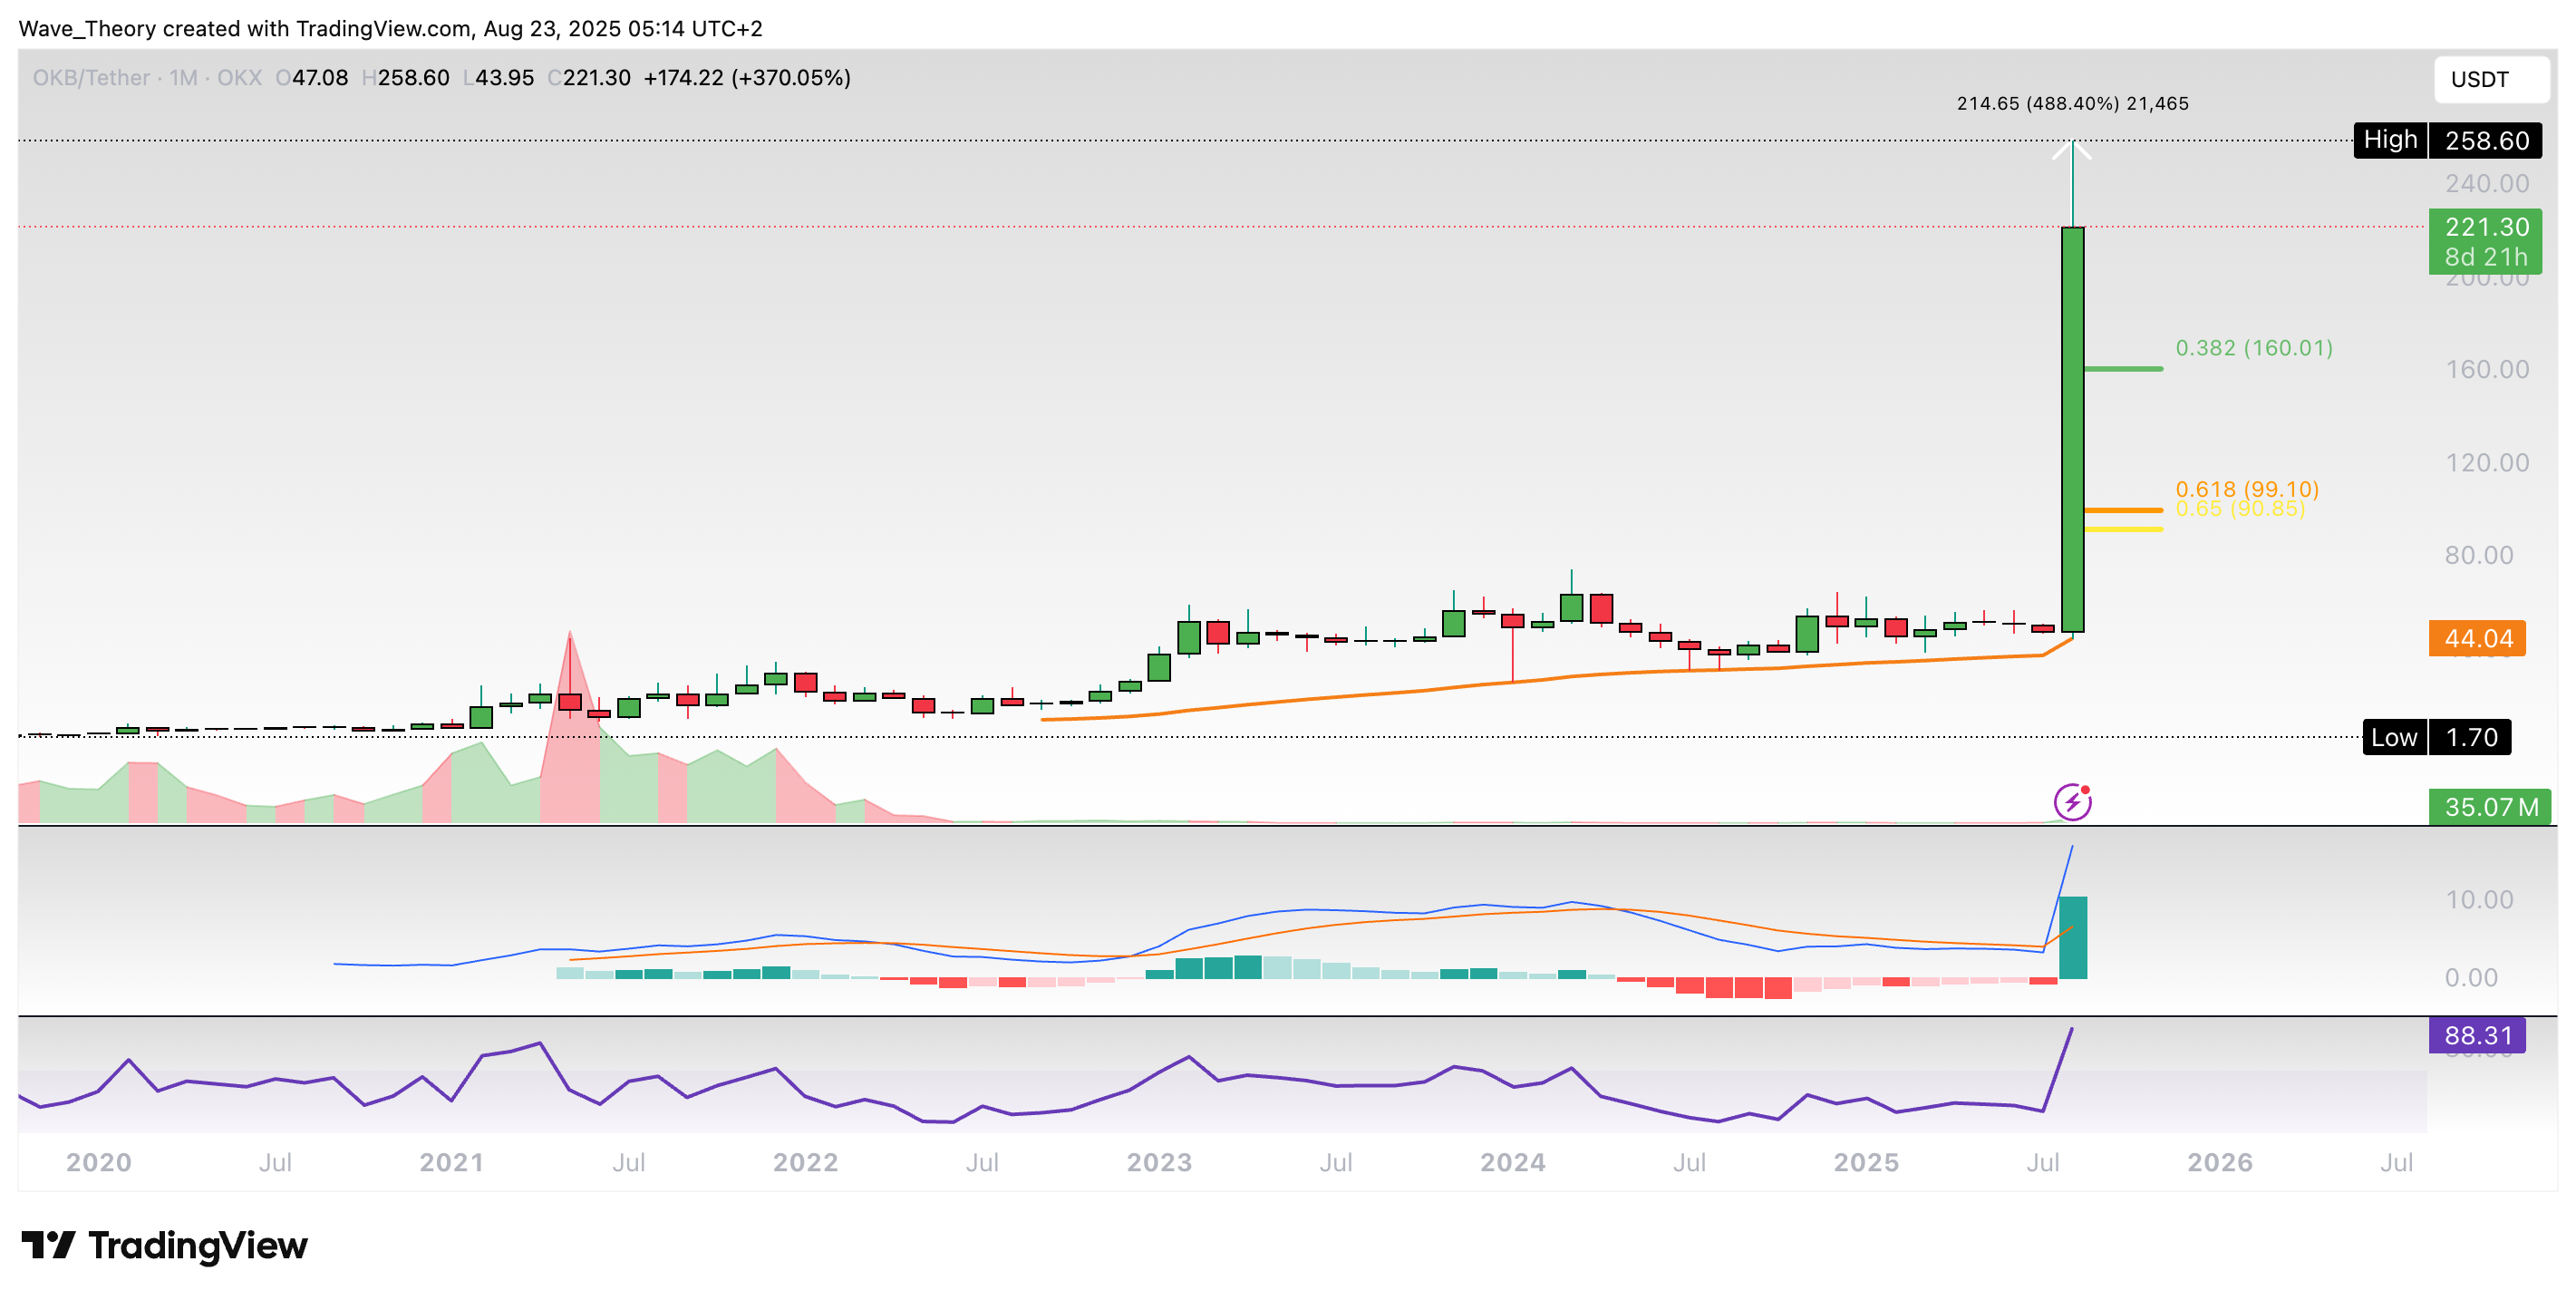Select the 0.382 (160.01) Fibonacci level label
2576x1300 pixels.
(2253, 348)
